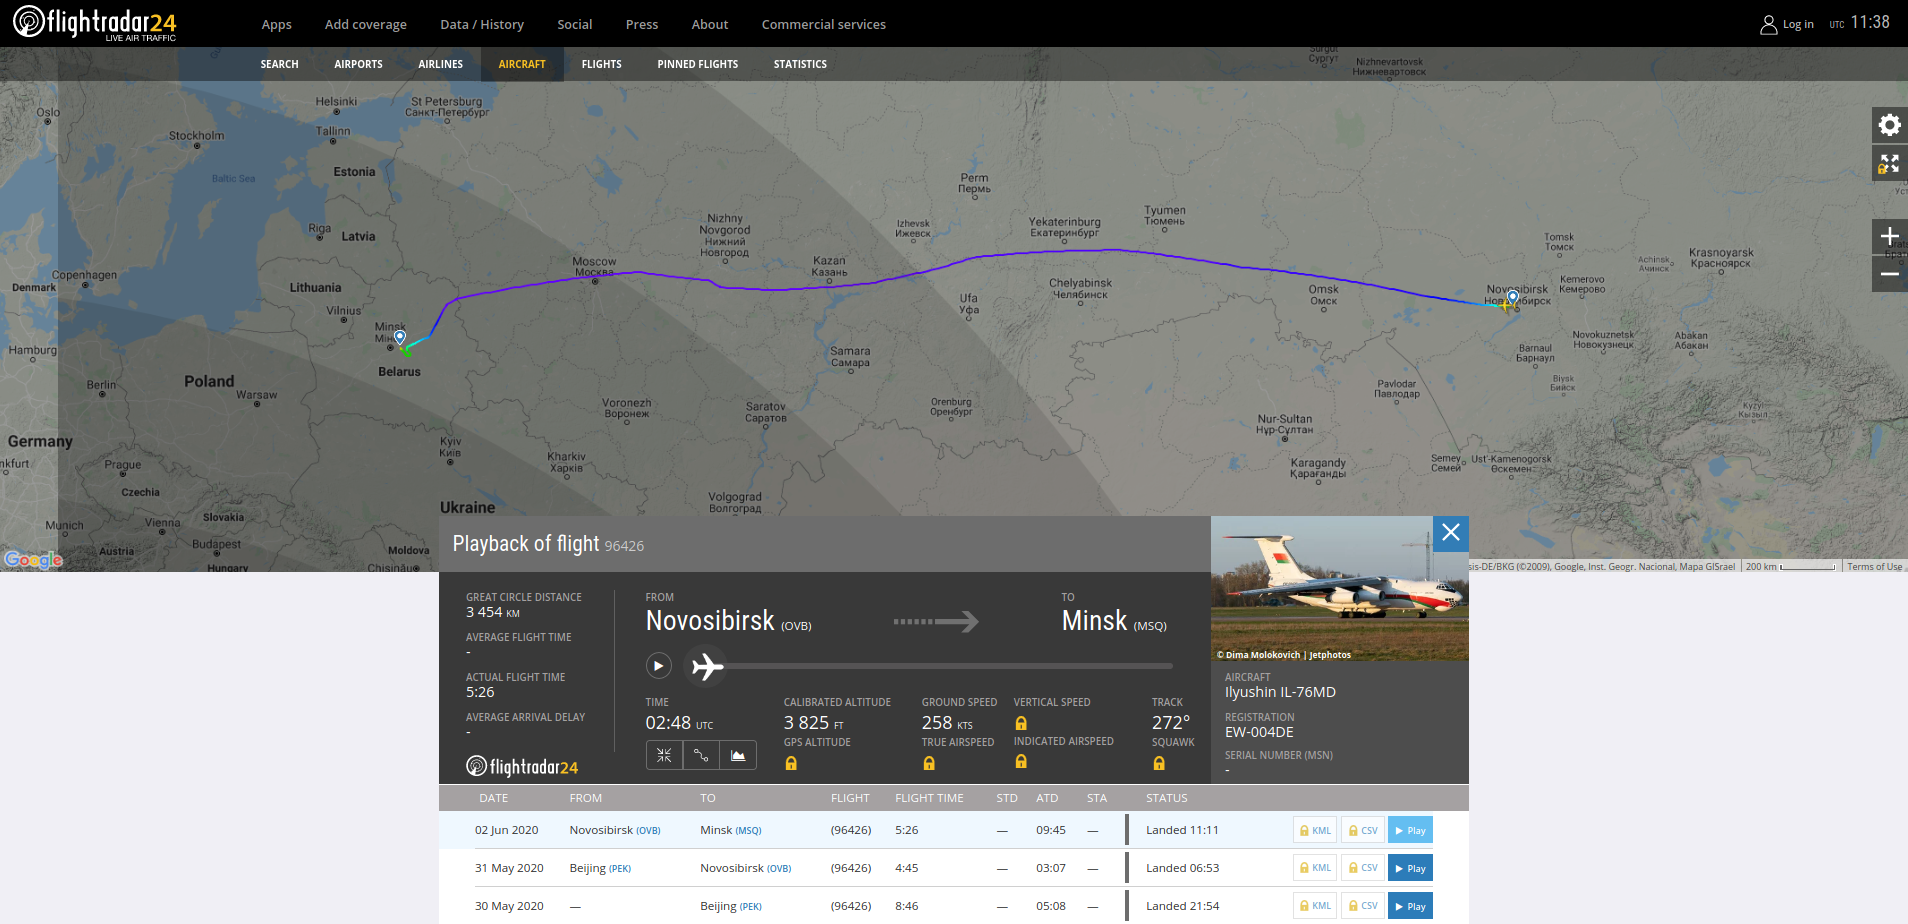Open the altitude graph chart icon
Viewport: 1908px width, 924px height.
[738, 755]
